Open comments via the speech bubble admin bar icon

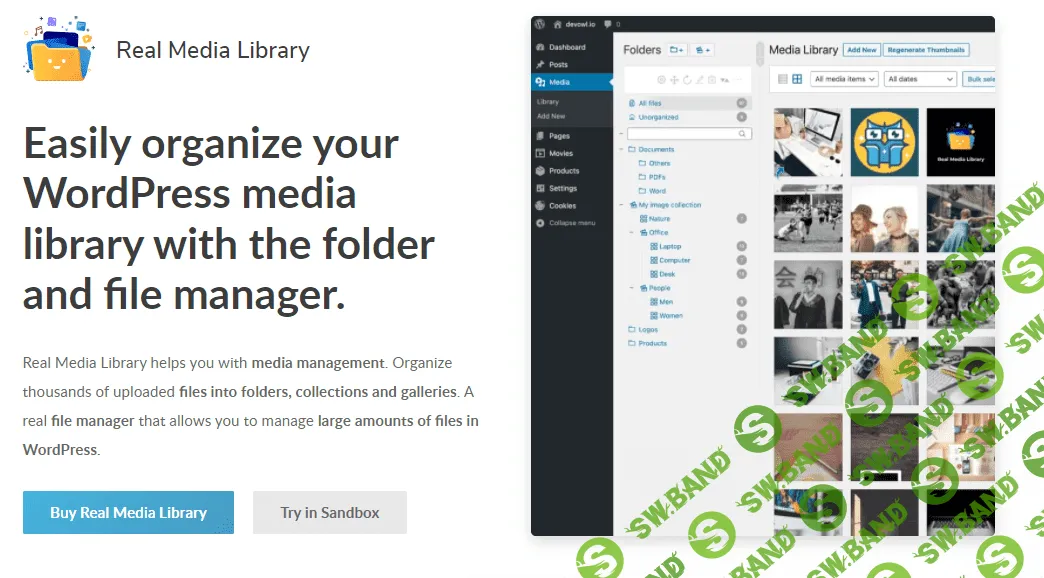click(609, 24)
